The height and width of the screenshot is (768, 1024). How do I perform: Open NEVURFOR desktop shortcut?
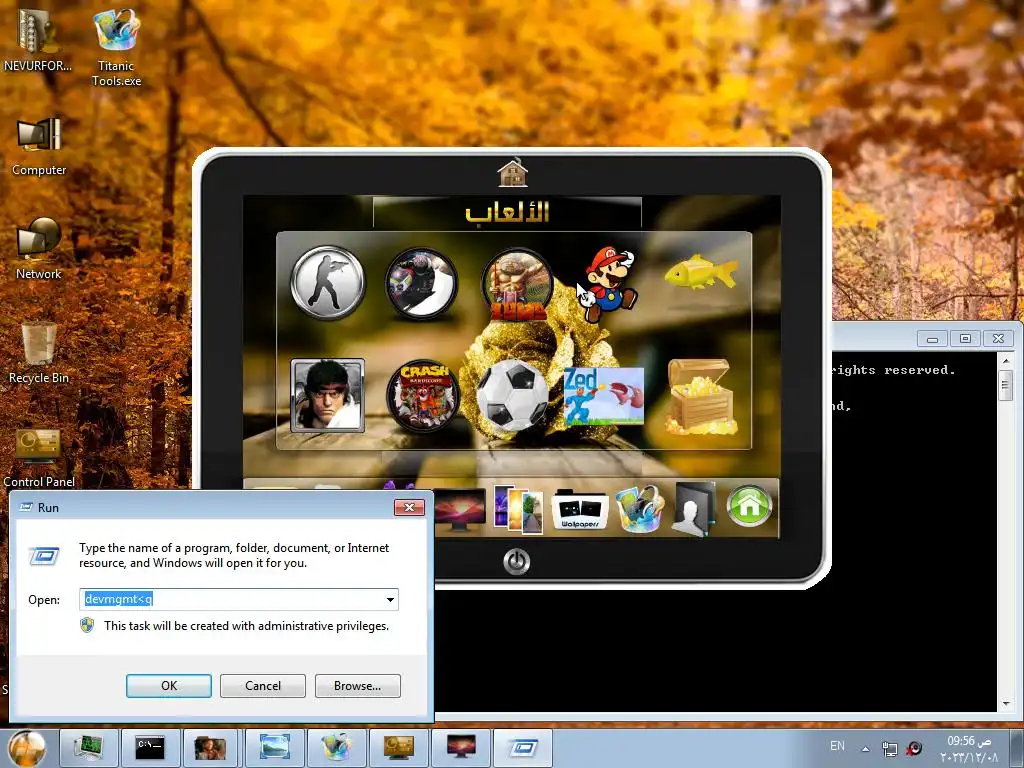pos(38,39)
